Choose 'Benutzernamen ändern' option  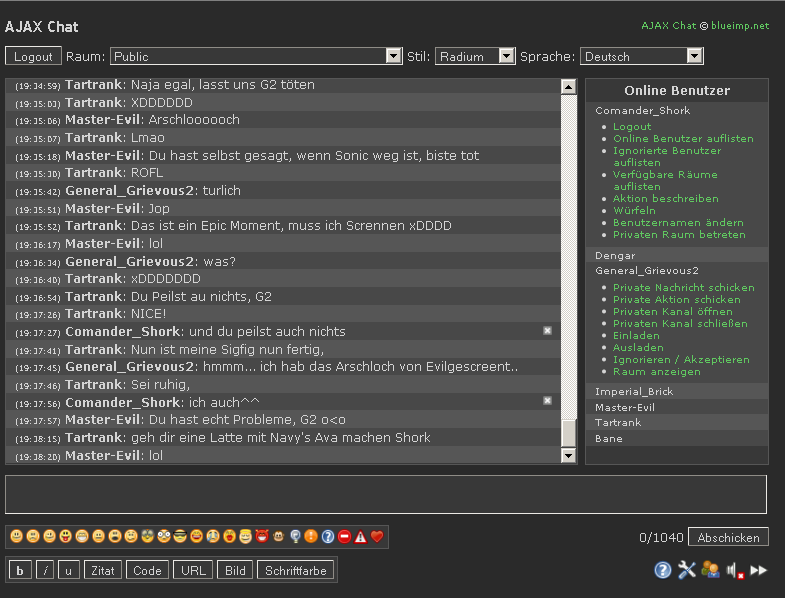(678, 222)
